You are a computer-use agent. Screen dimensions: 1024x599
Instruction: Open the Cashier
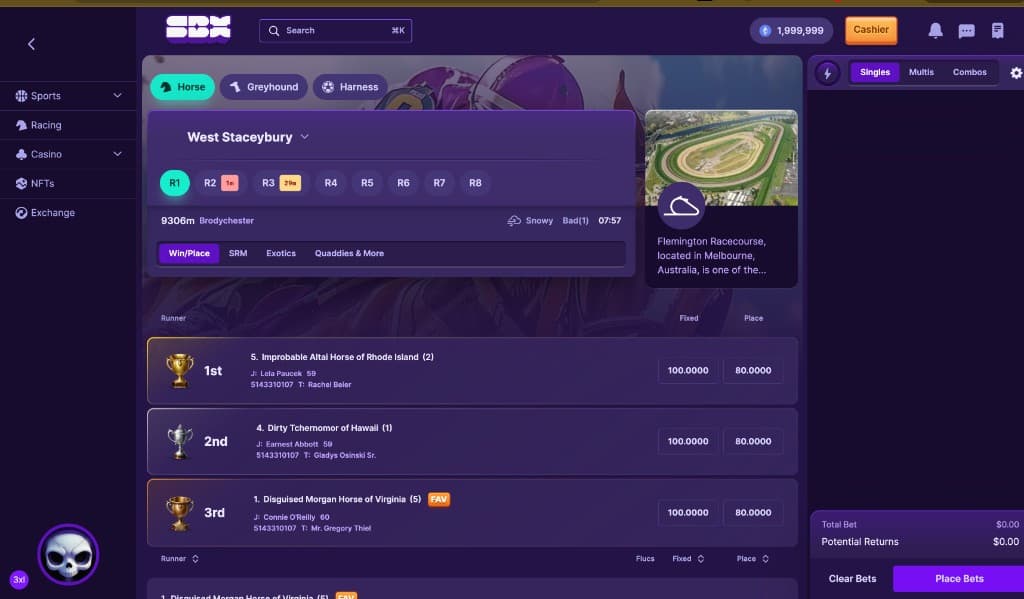point(871,30)
